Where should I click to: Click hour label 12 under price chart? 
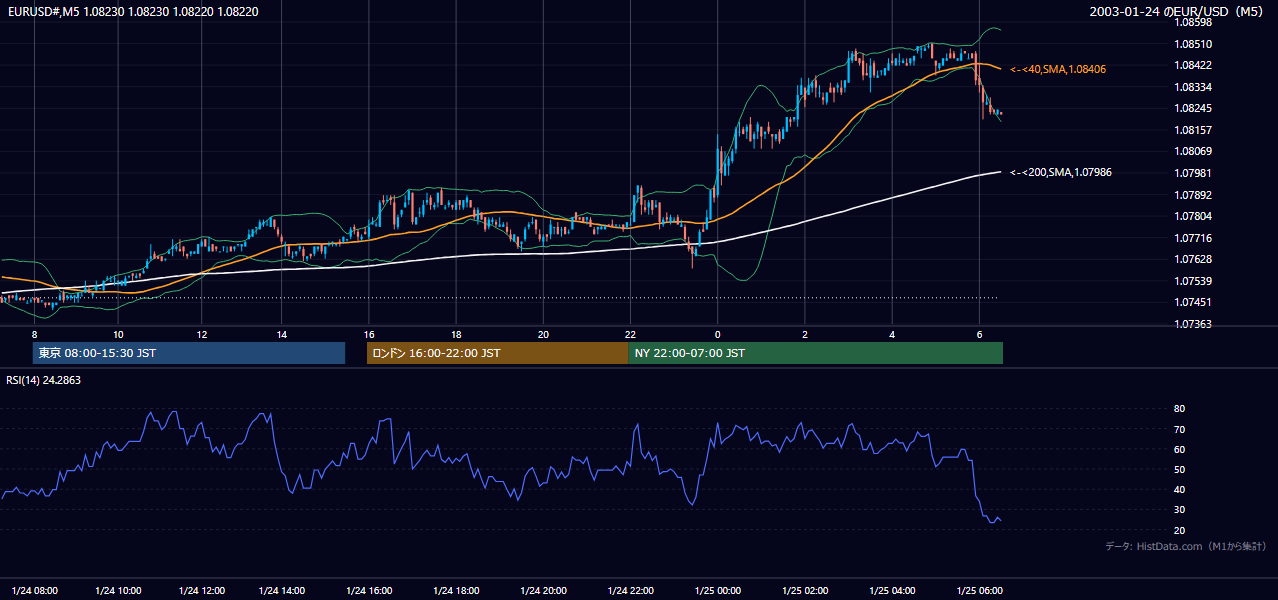tap(201, 334)
